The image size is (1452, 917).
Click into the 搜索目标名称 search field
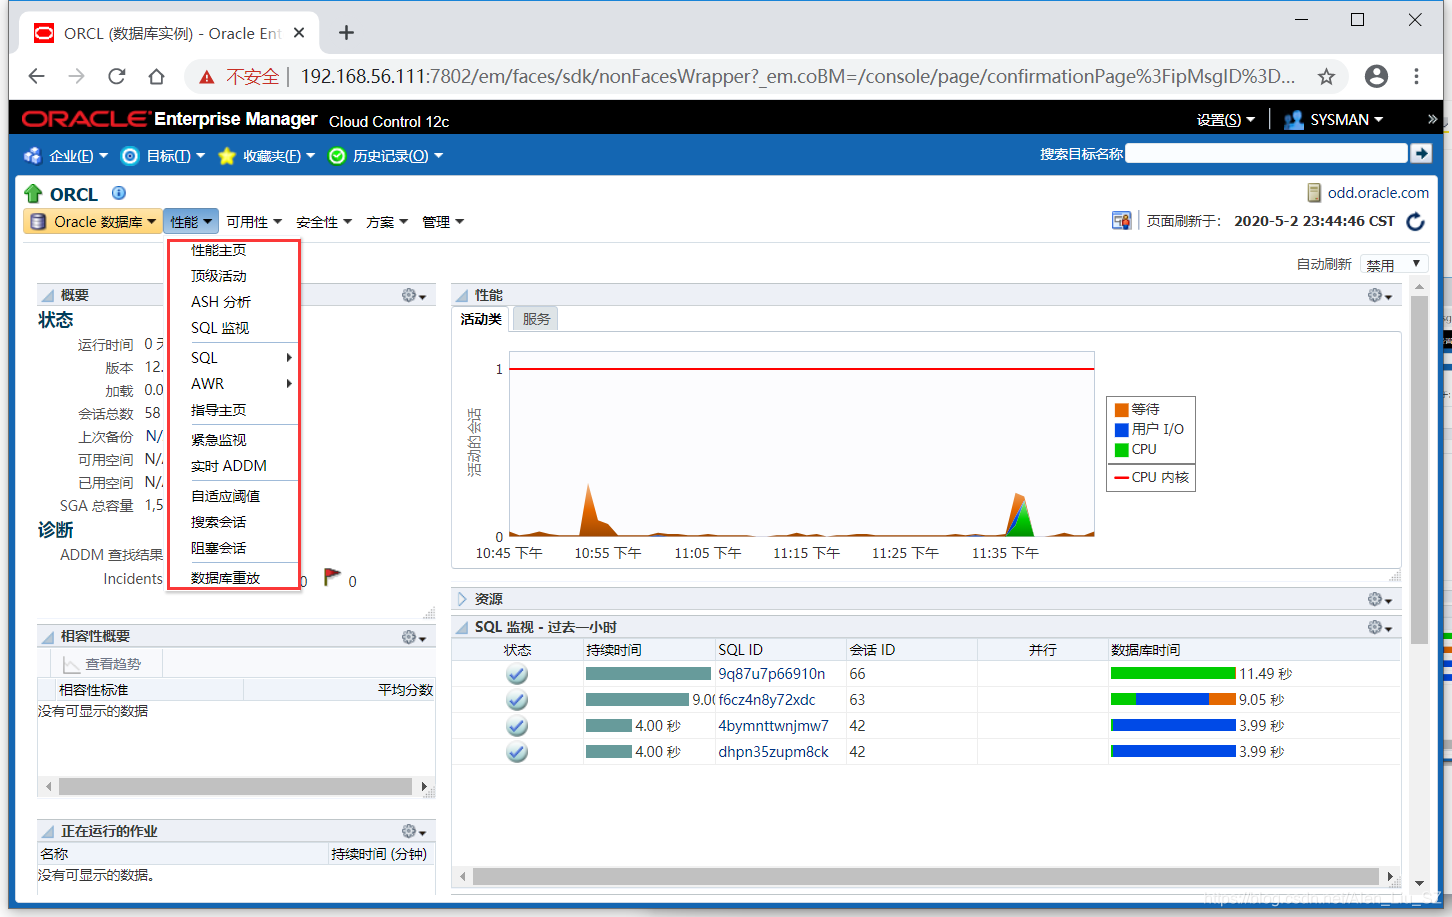pyautogui.click(x=1266, y=153)
